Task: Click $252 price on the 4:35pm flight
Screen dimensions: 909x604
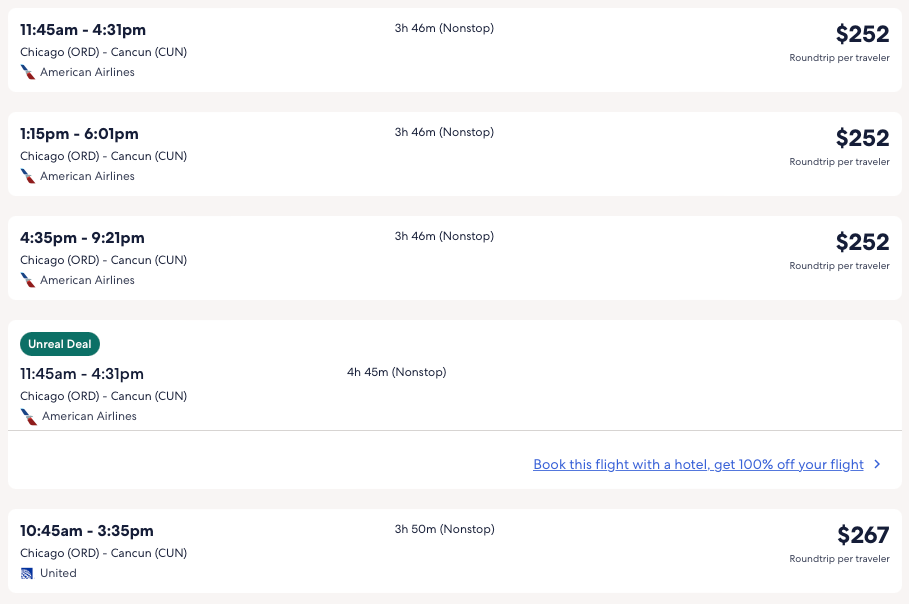Action: click(862, 242)
